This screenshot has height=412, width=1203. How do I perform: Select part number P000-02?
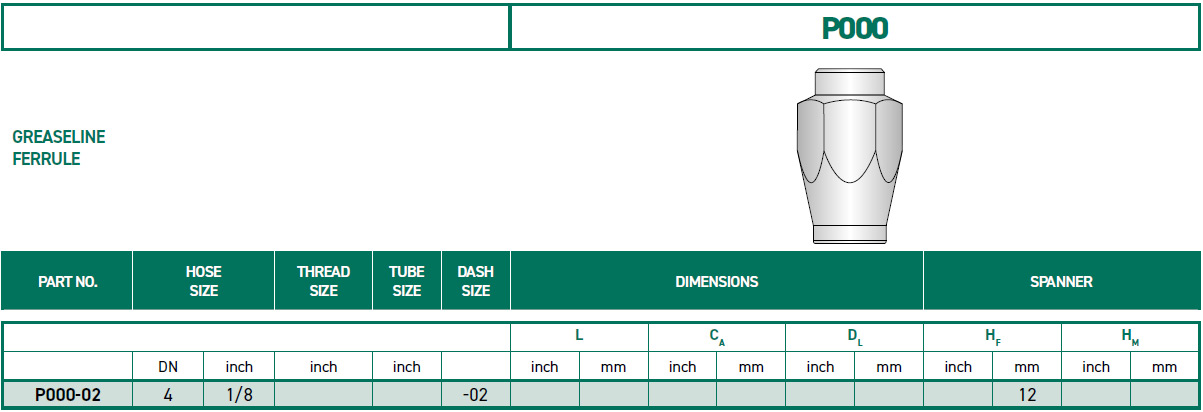[x=68, y=395]
